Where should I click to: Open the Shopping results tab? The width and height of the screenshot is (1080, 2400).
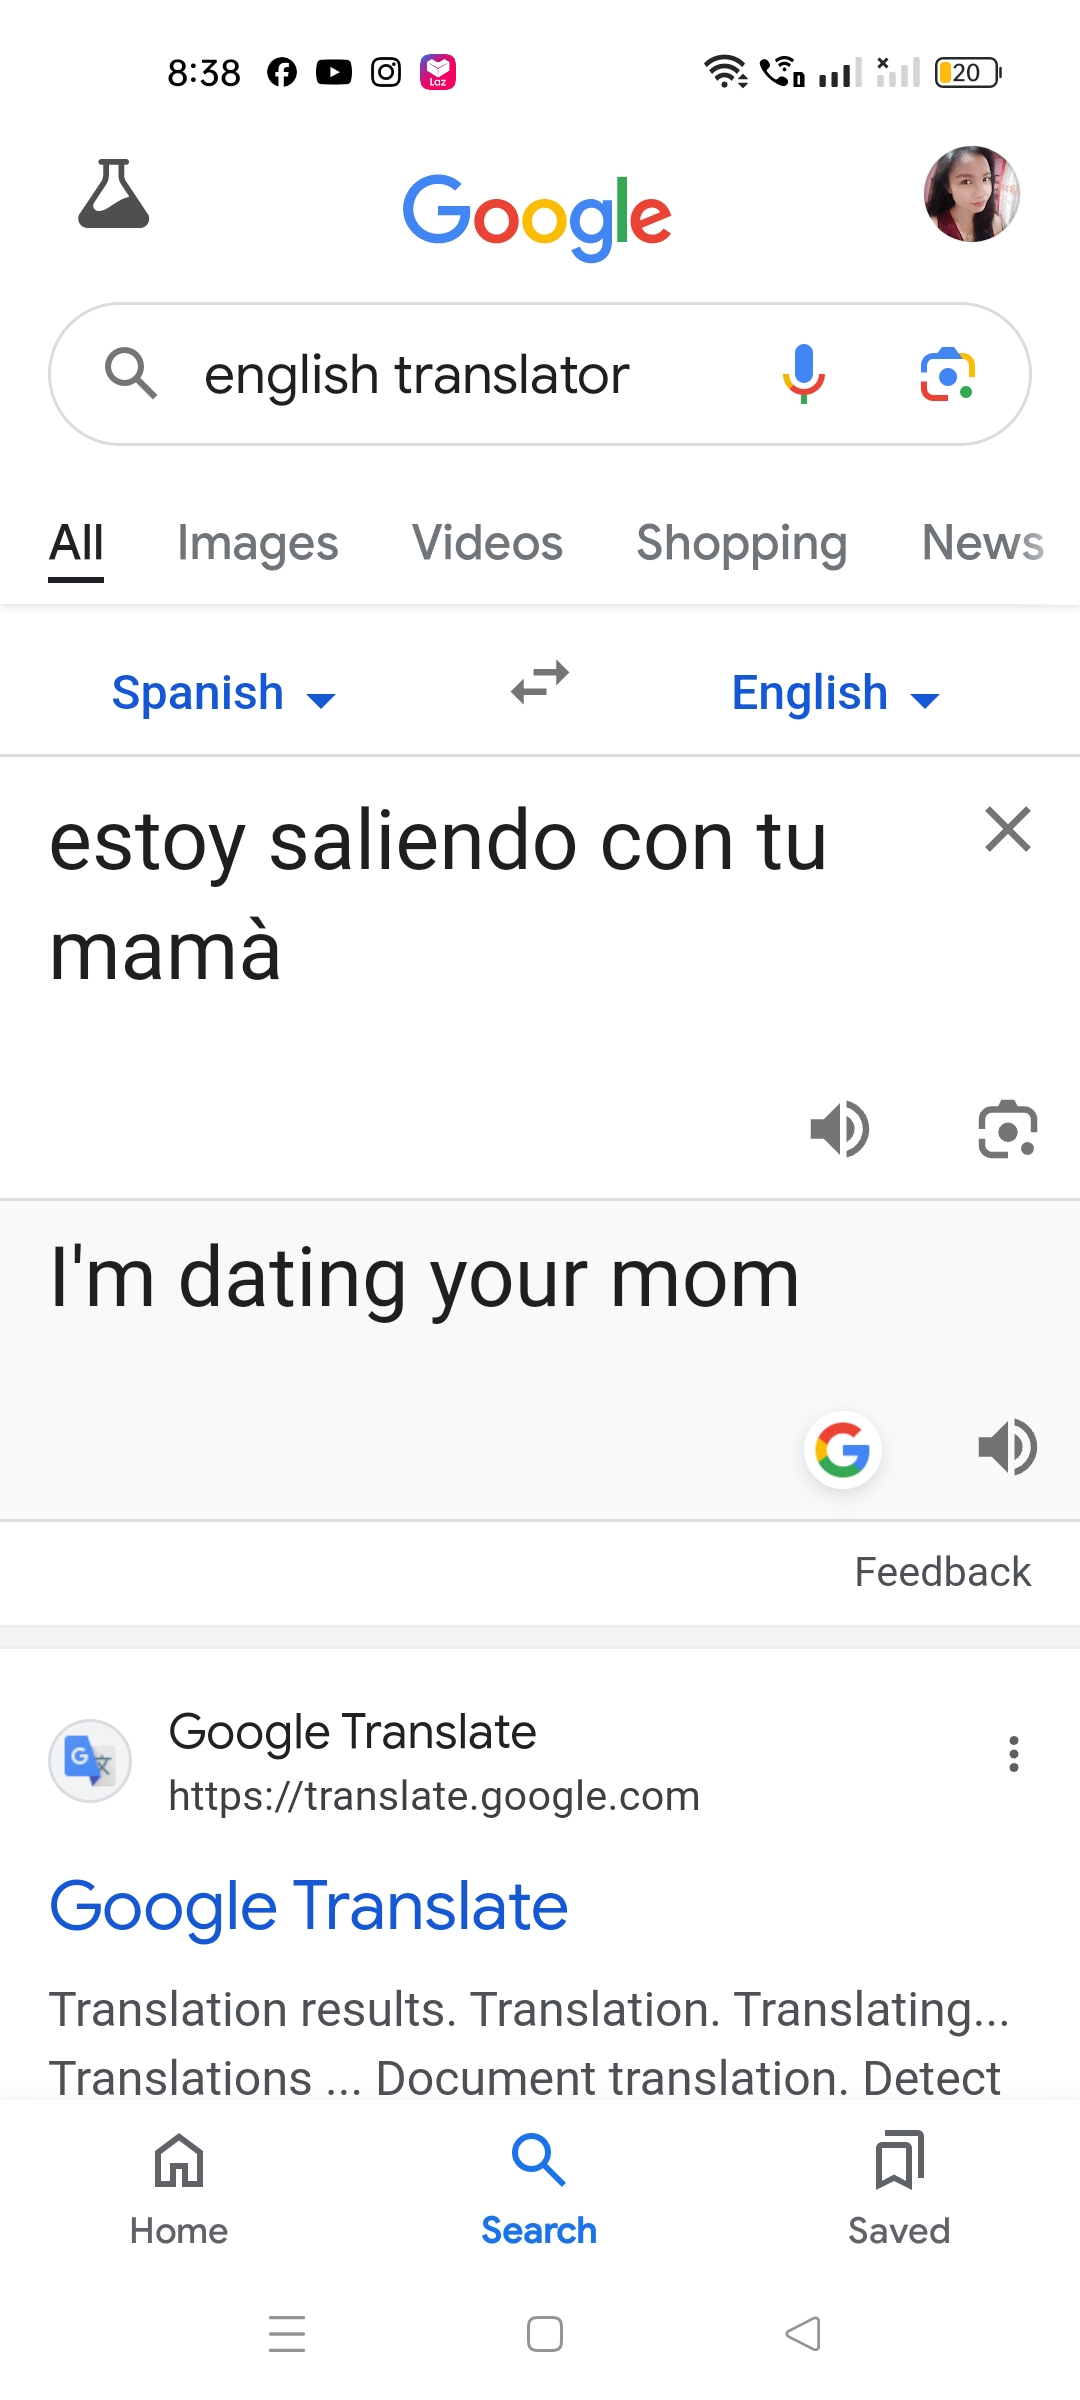point(742,544)
